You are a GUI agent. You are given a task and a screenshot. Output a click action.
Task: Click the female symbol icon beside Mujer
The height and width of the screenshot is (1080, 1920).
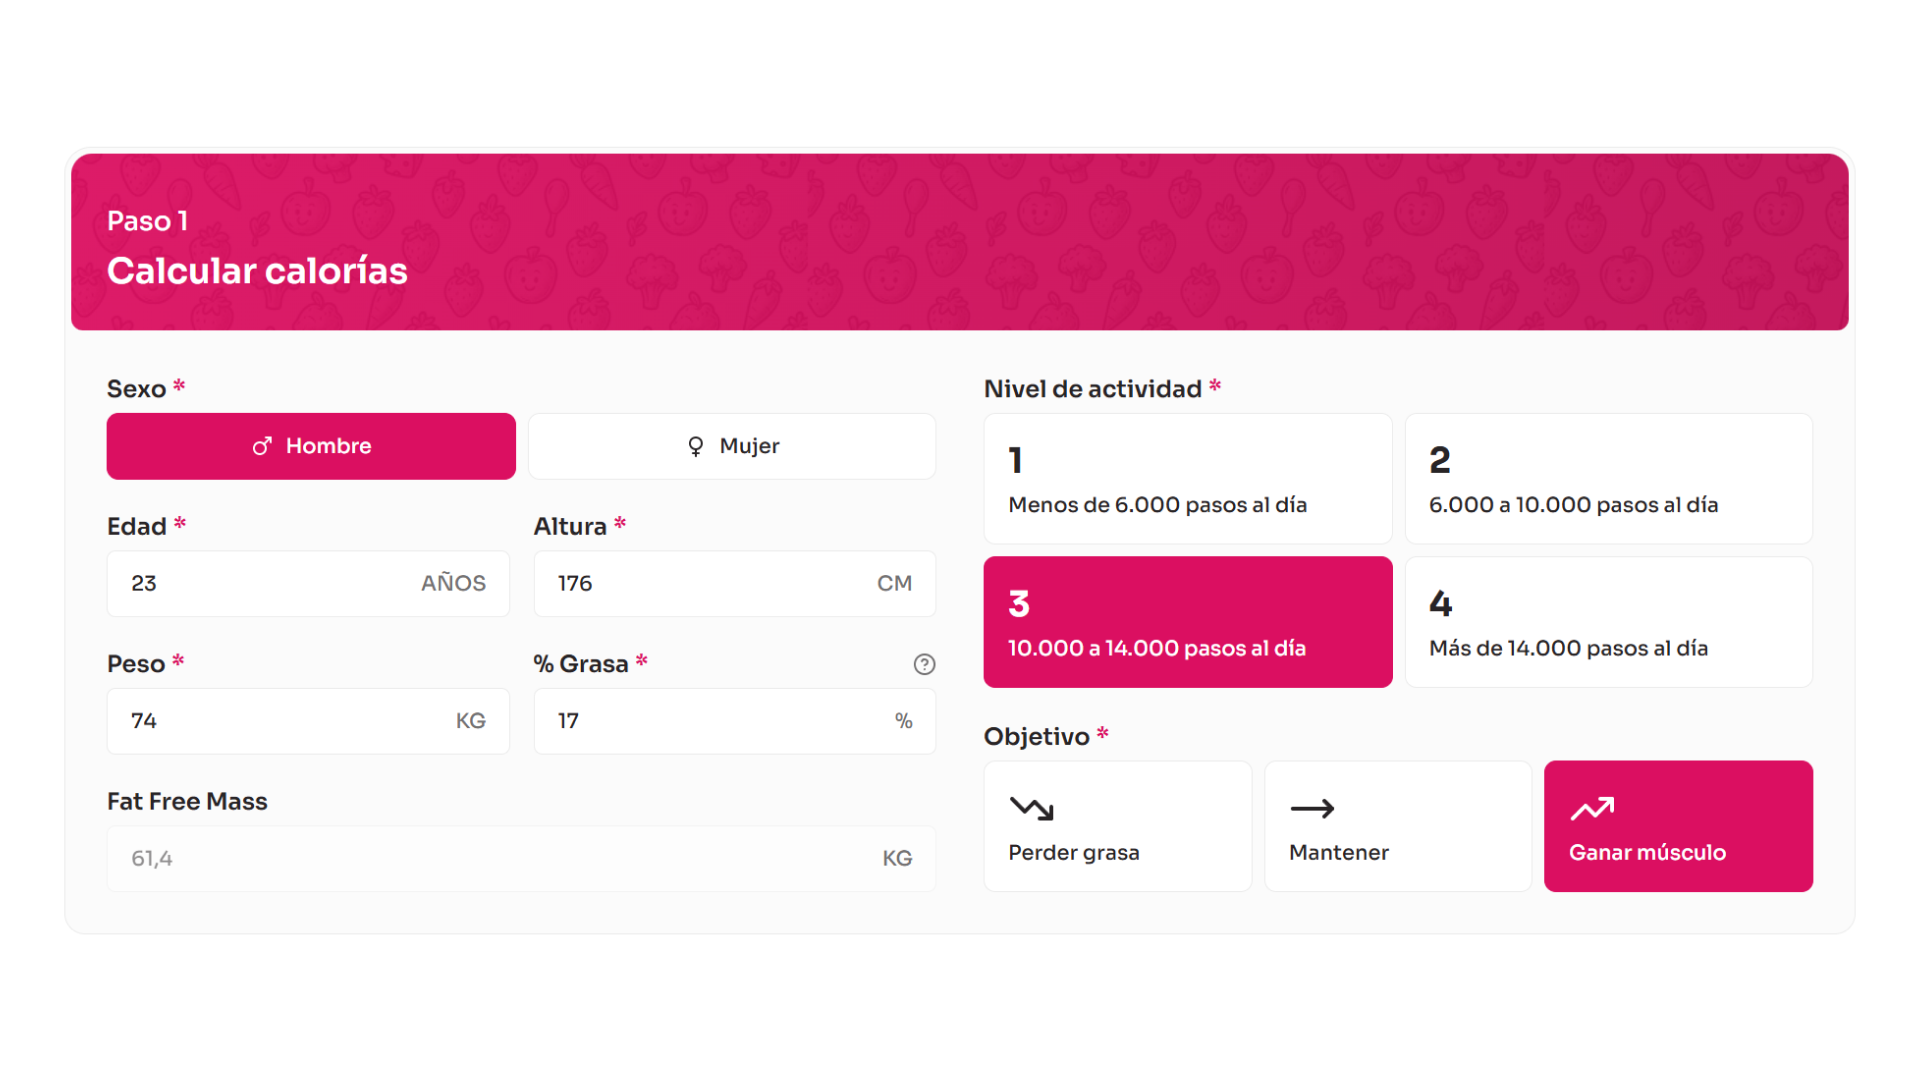tap(695, 446)
